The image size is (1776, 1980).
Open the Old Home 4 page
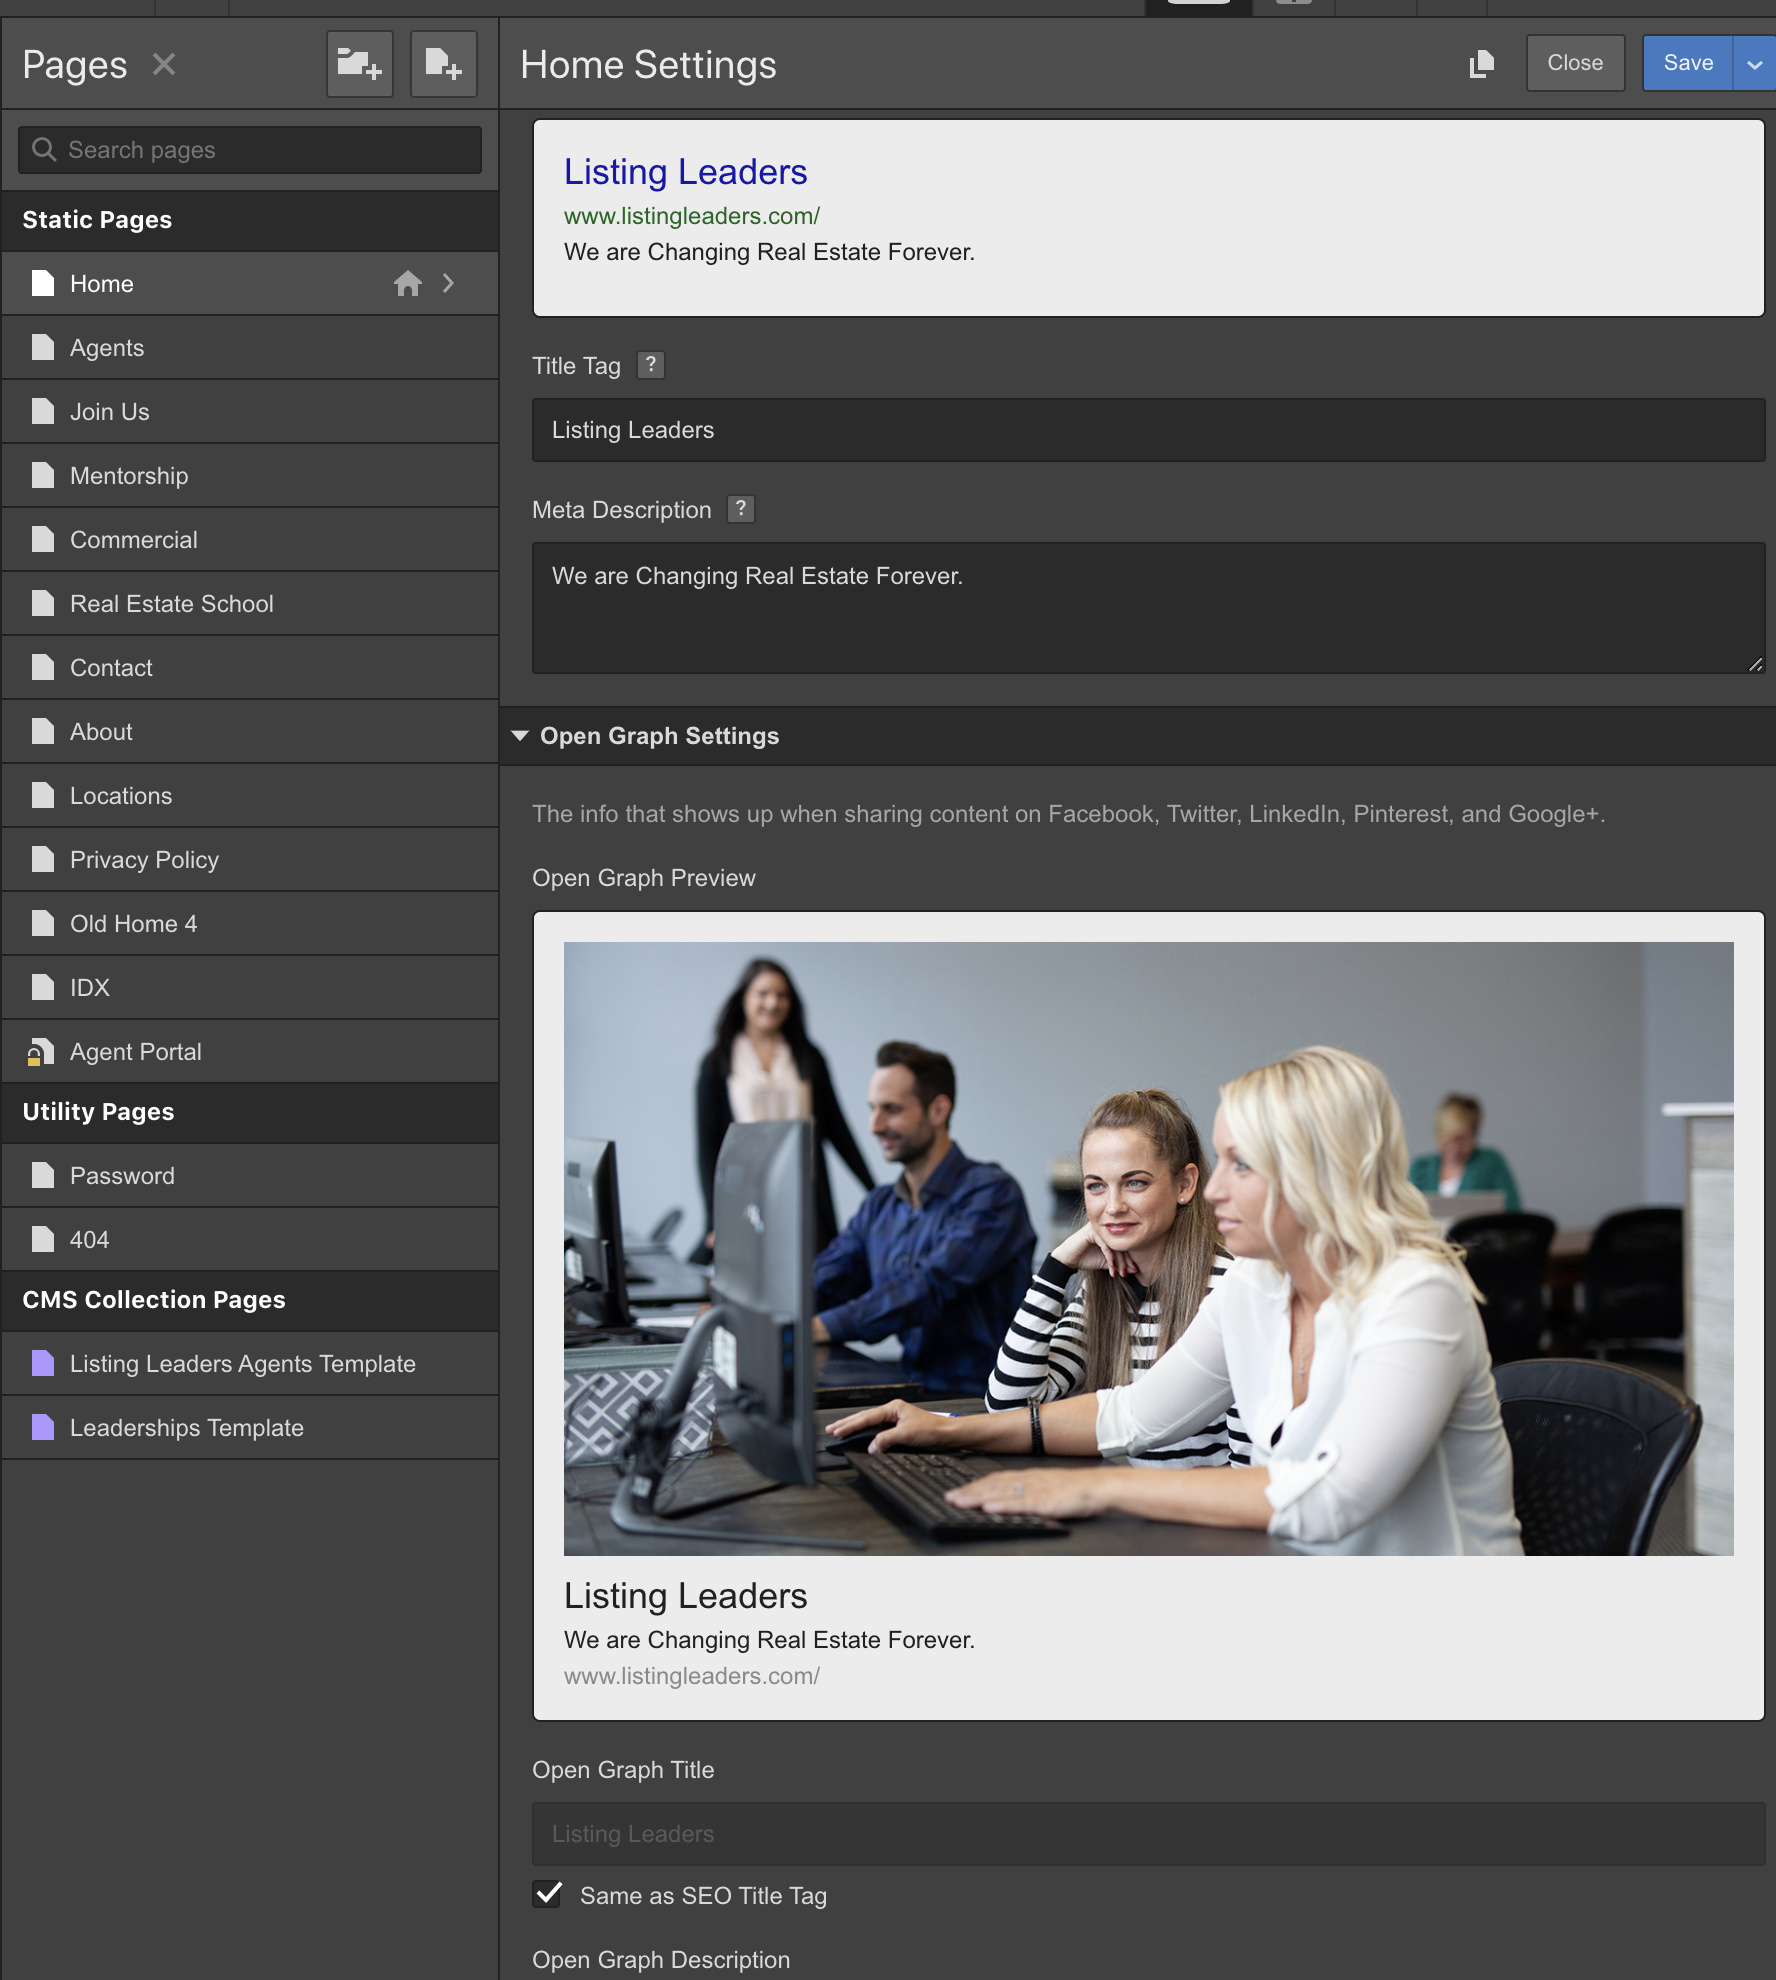click(x=250, y=924)
